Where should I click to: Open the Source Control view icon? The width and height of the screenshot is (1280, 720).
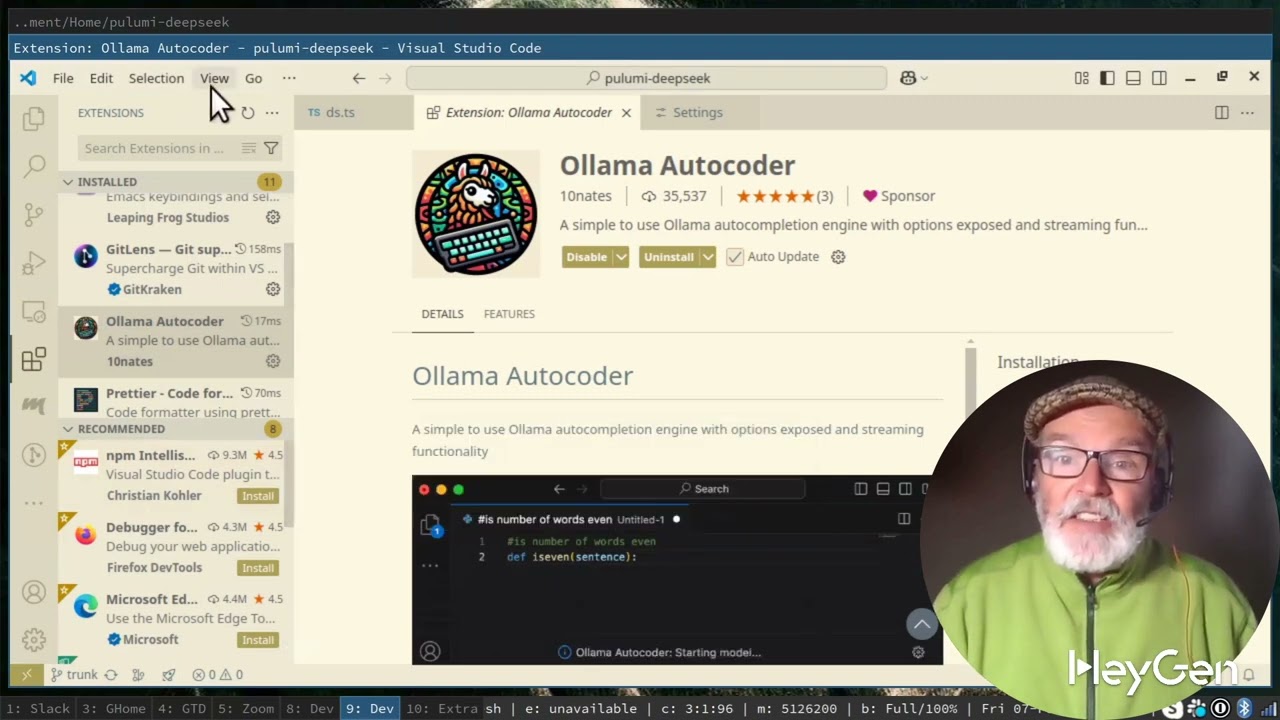click(34, 214)
